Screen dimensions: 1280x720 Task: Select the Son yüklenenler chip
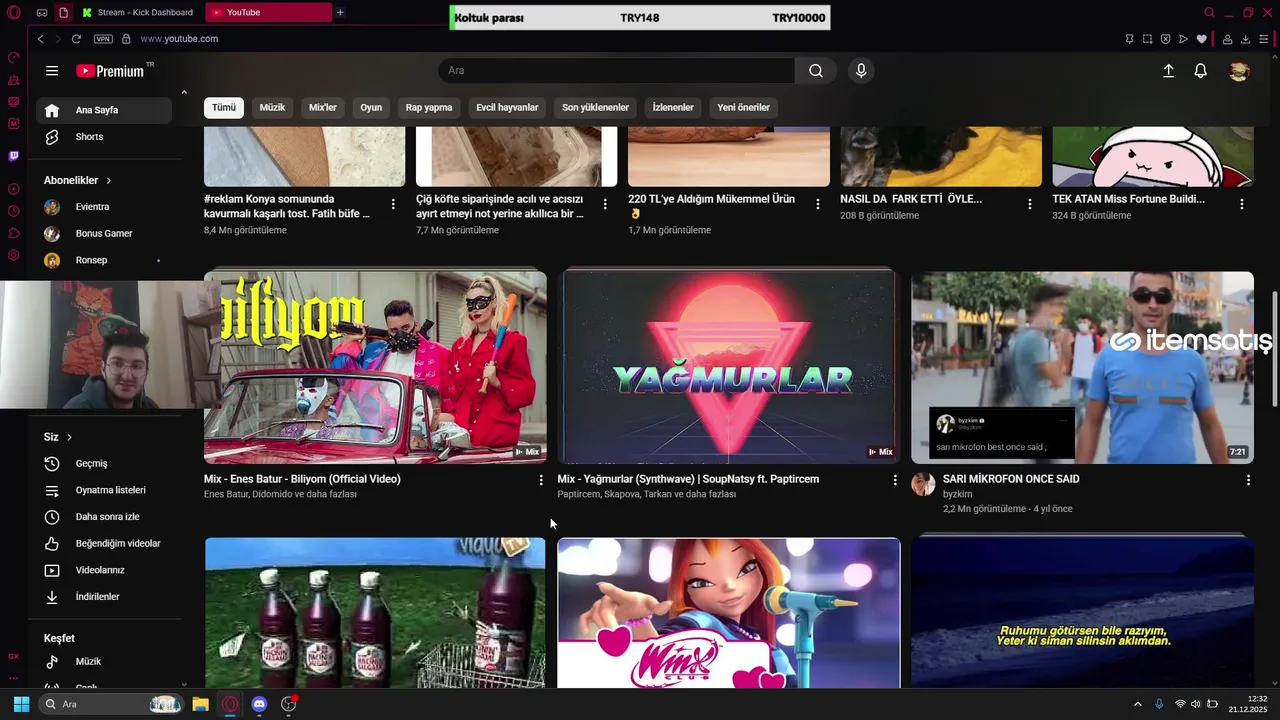595,107
